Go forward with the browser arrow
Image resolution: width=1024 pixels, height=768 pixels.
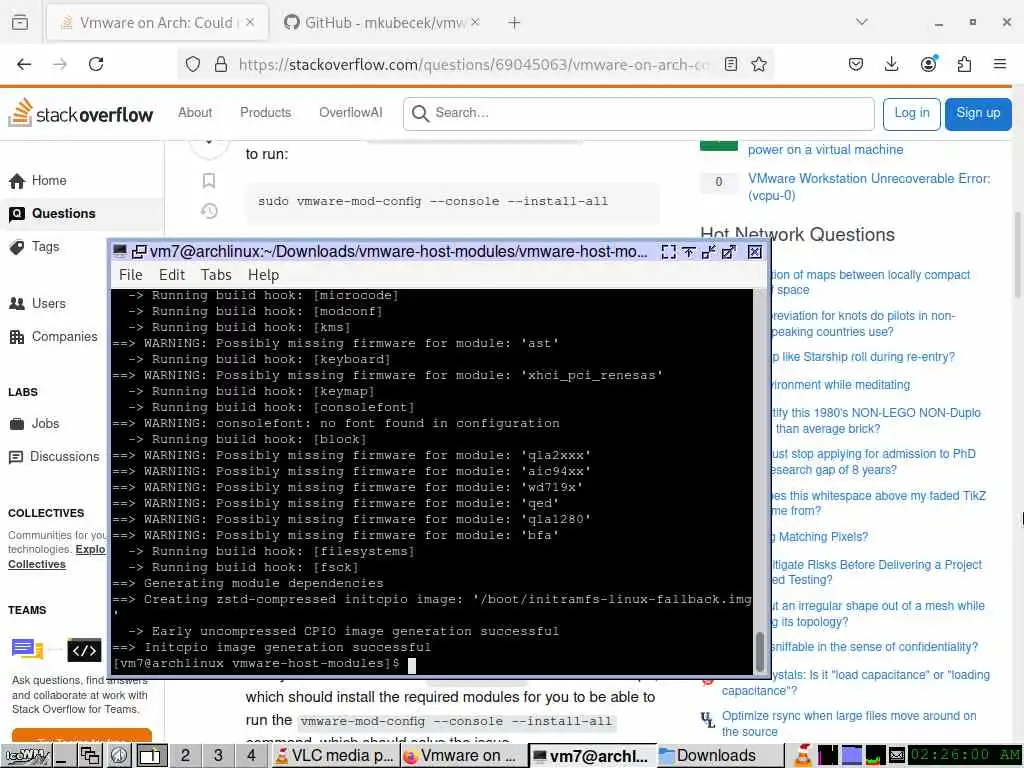(60, 64)
